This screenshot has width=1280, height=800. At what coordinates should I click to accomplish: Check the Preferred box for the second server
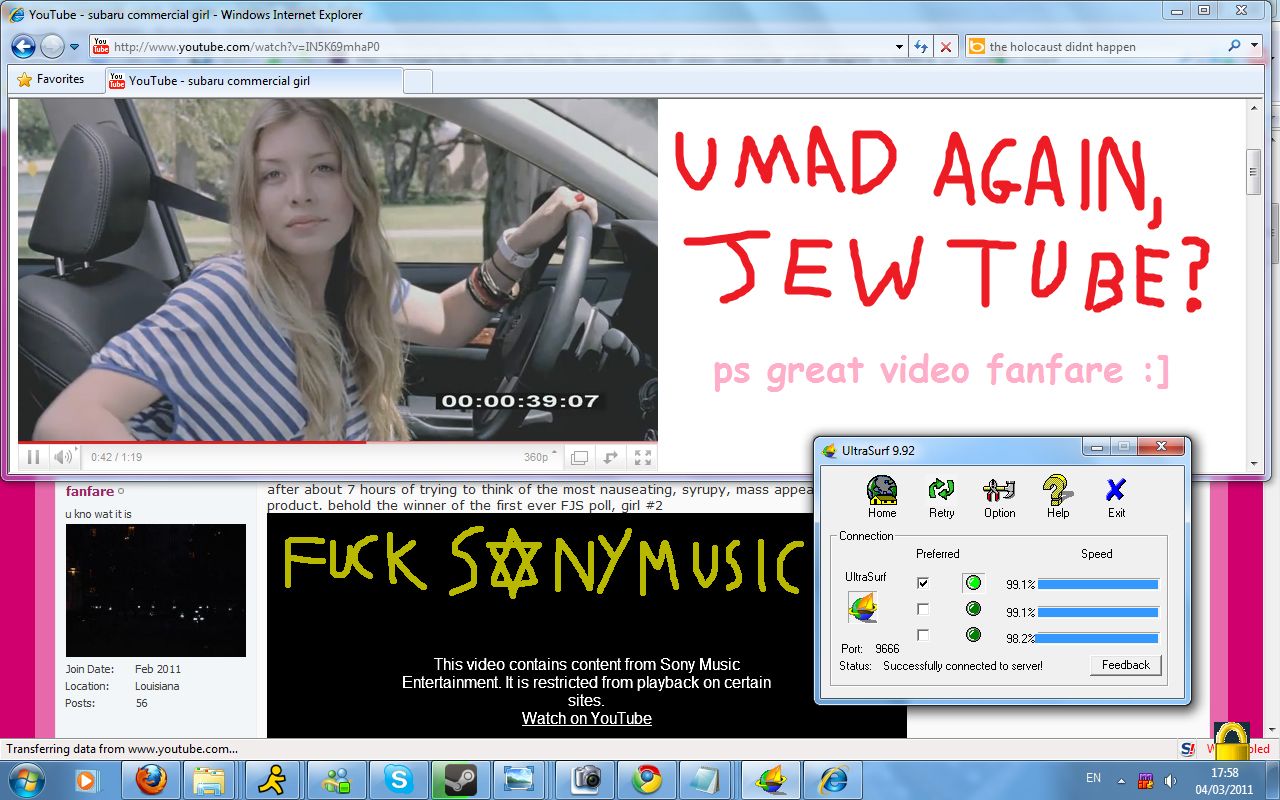pyautogui.click(x=923, y=609)
